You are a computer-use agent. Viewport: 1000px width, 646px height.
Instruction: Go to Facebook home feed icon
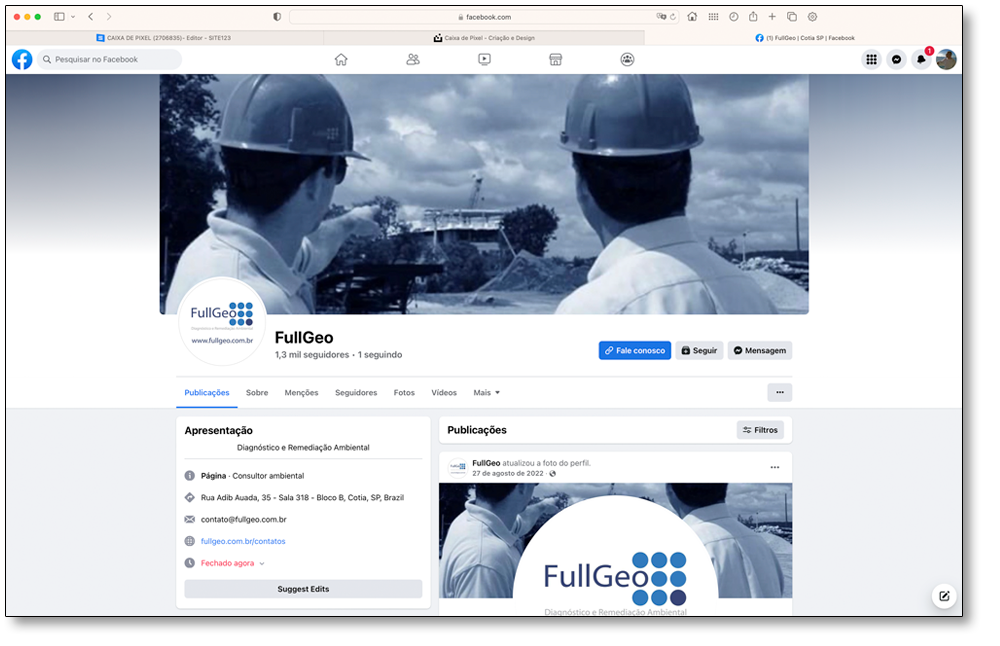(x=341, y=60)
